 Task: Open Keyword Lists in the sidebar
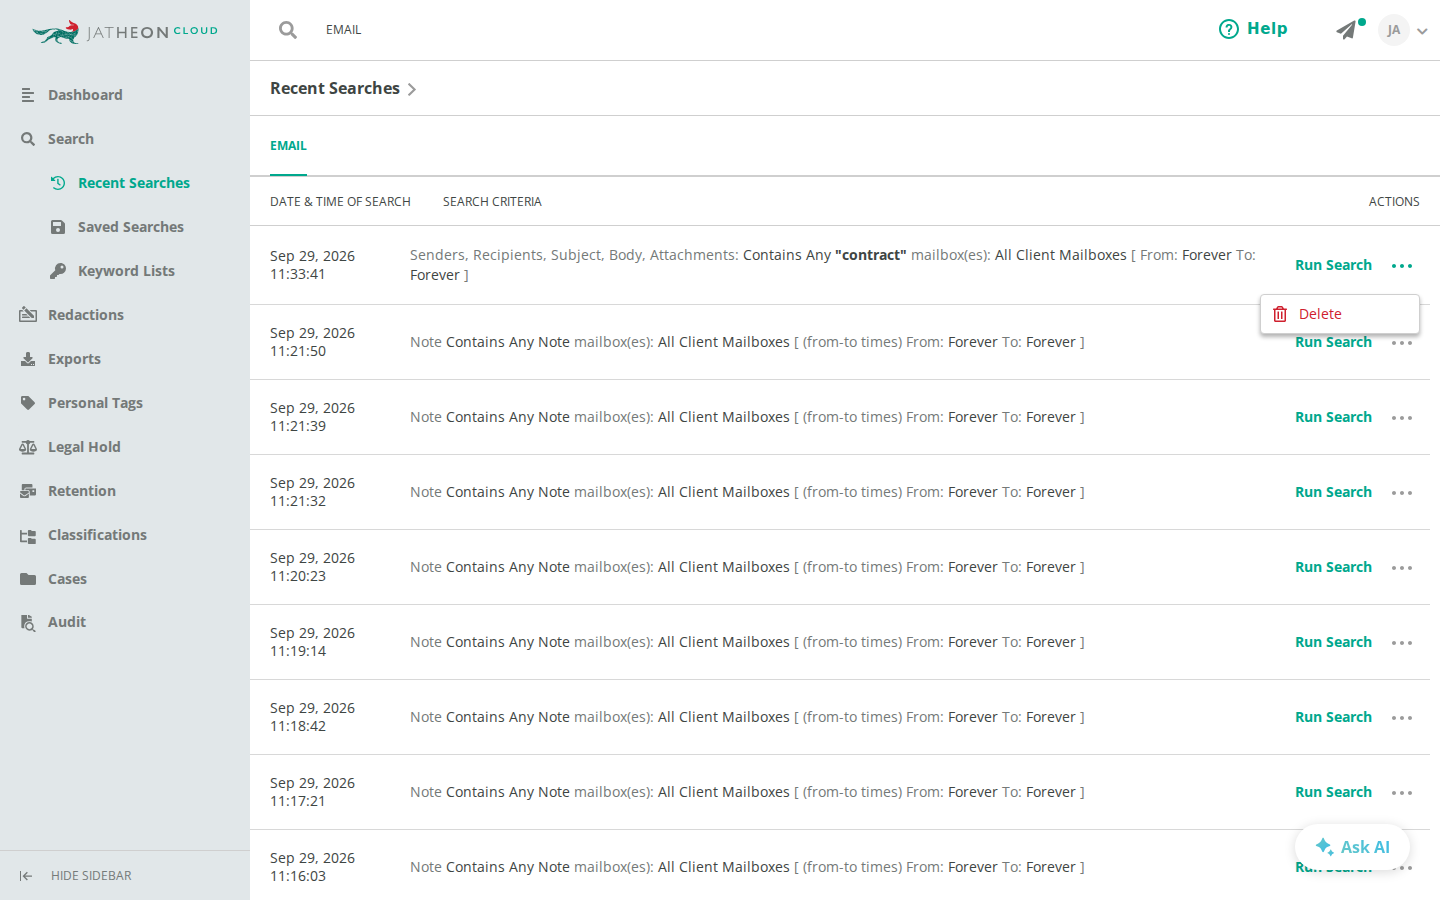[113, 271]
